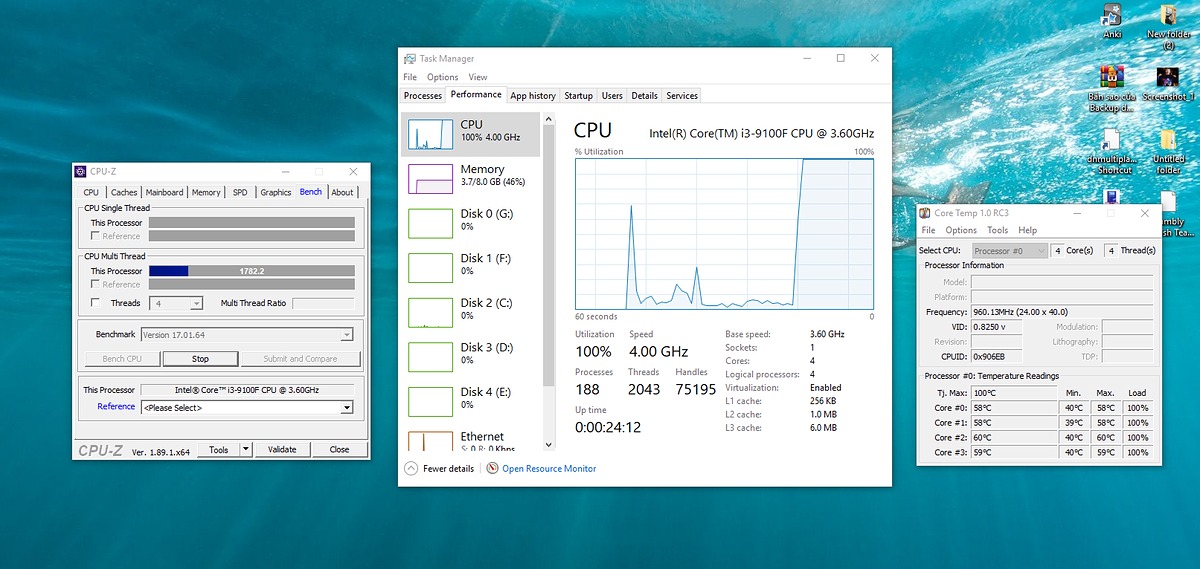Switch to App history tab
This screenshot has height=569, width=1200.
533,96
